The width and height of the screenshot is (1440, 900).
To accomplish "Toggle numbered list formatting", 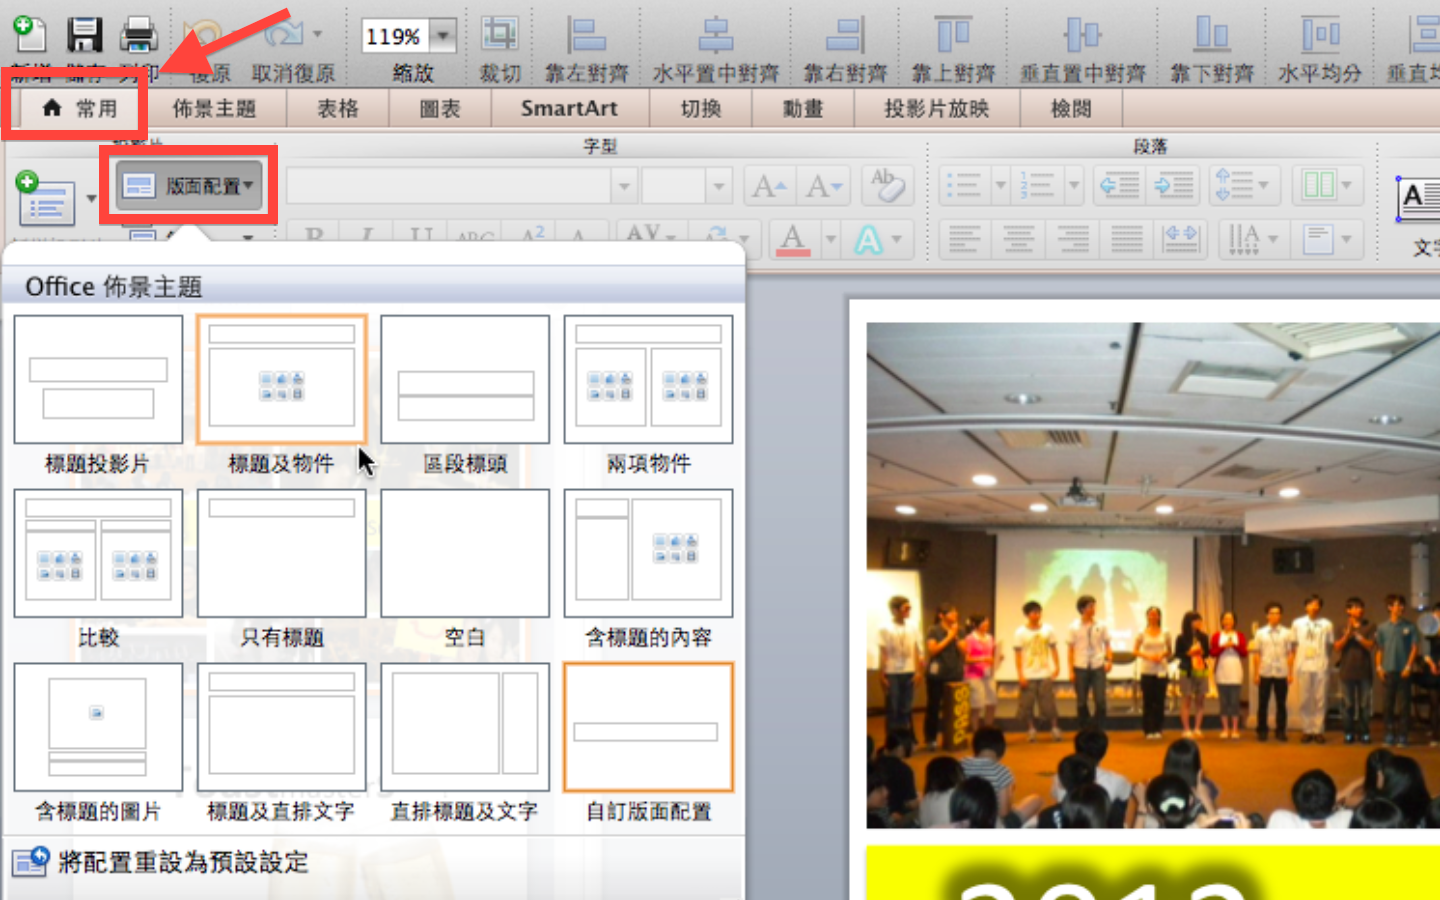I will click(1037, 186).
